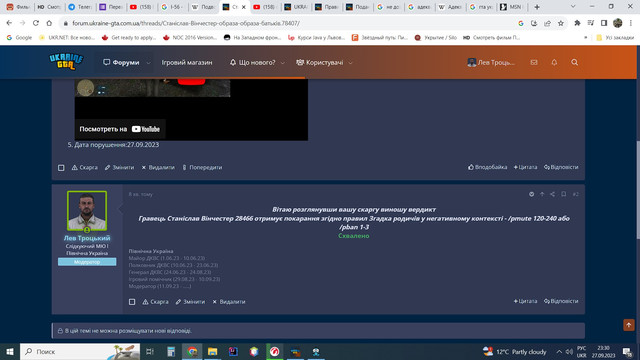Open Chrome tab search dropdown
Screen dimensions: 640x360
pos(573,7)
